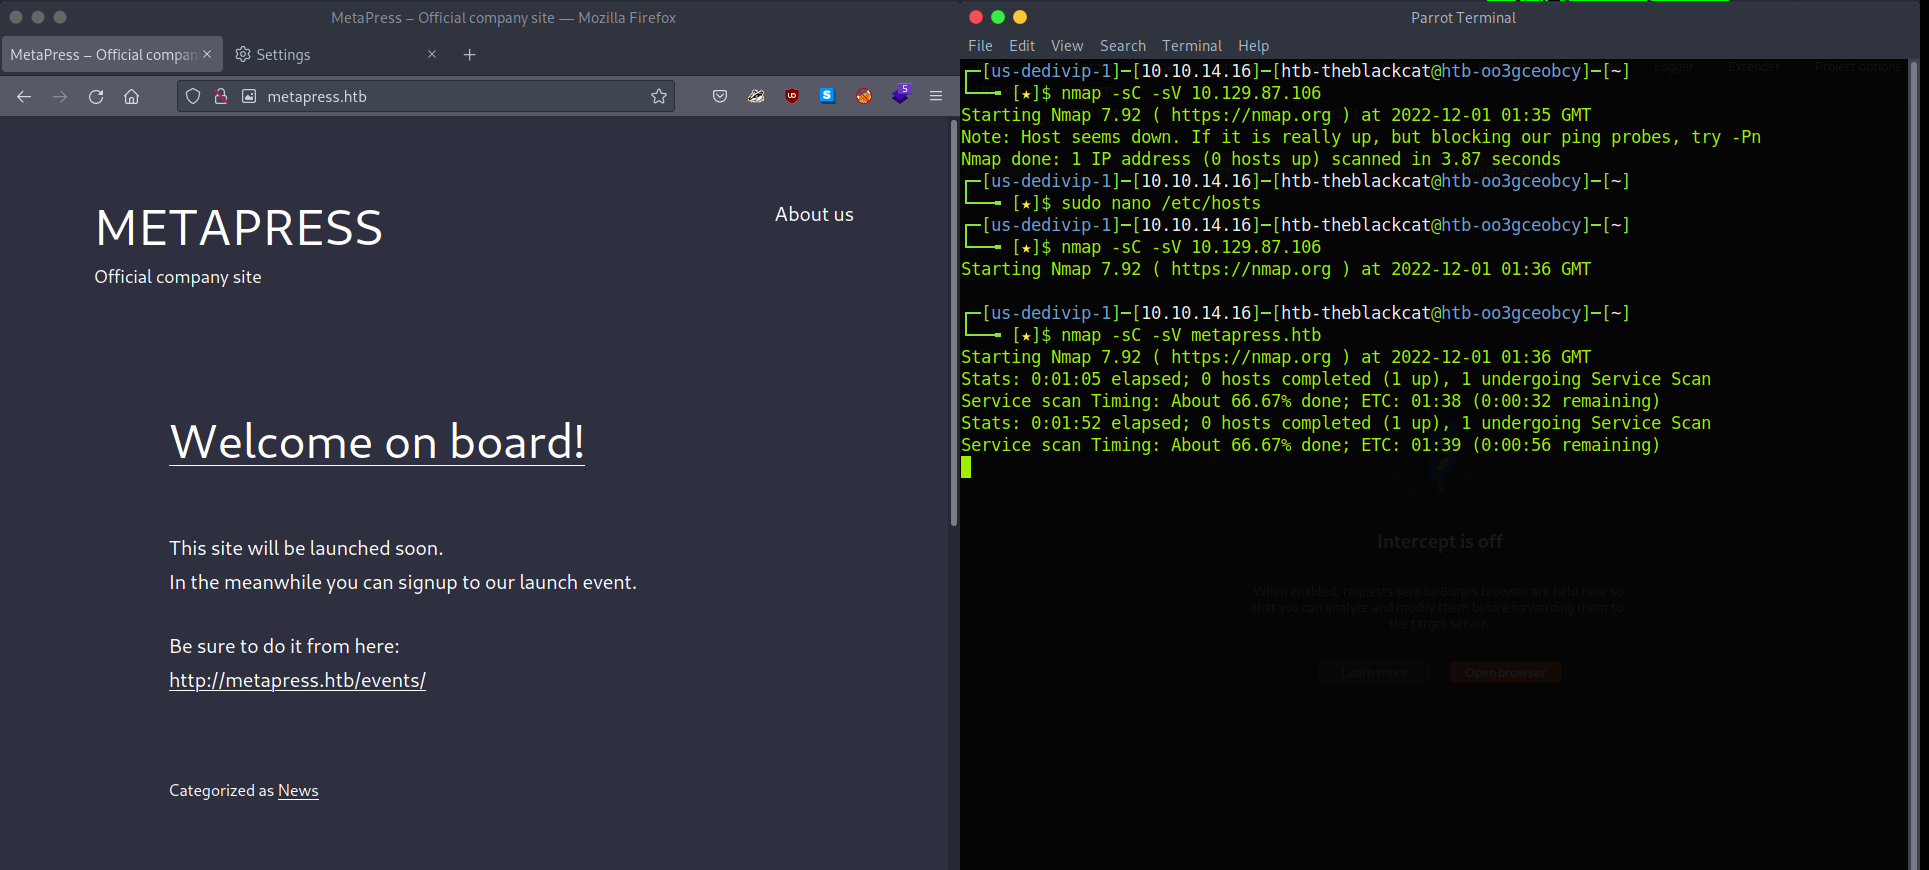
Task: Switch to the MetaPress tab
Action: click(x=110, y=54)
